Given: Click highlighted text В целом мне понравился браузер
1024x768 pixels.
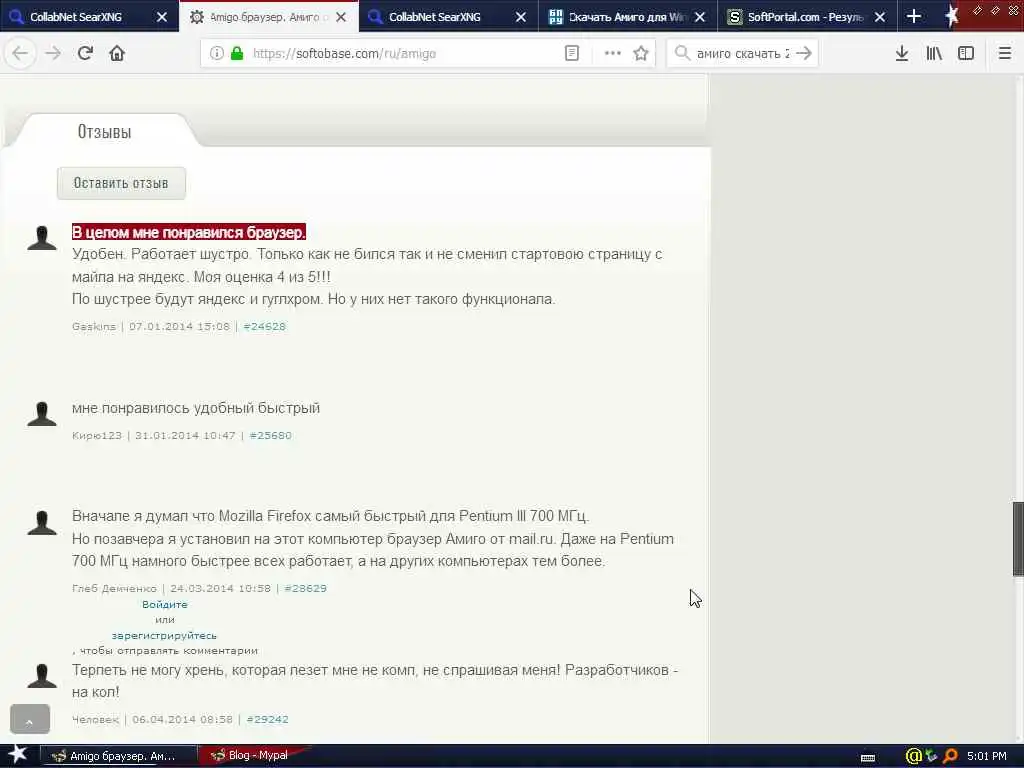Looking at the screenshot, I should tap(189, 232).
